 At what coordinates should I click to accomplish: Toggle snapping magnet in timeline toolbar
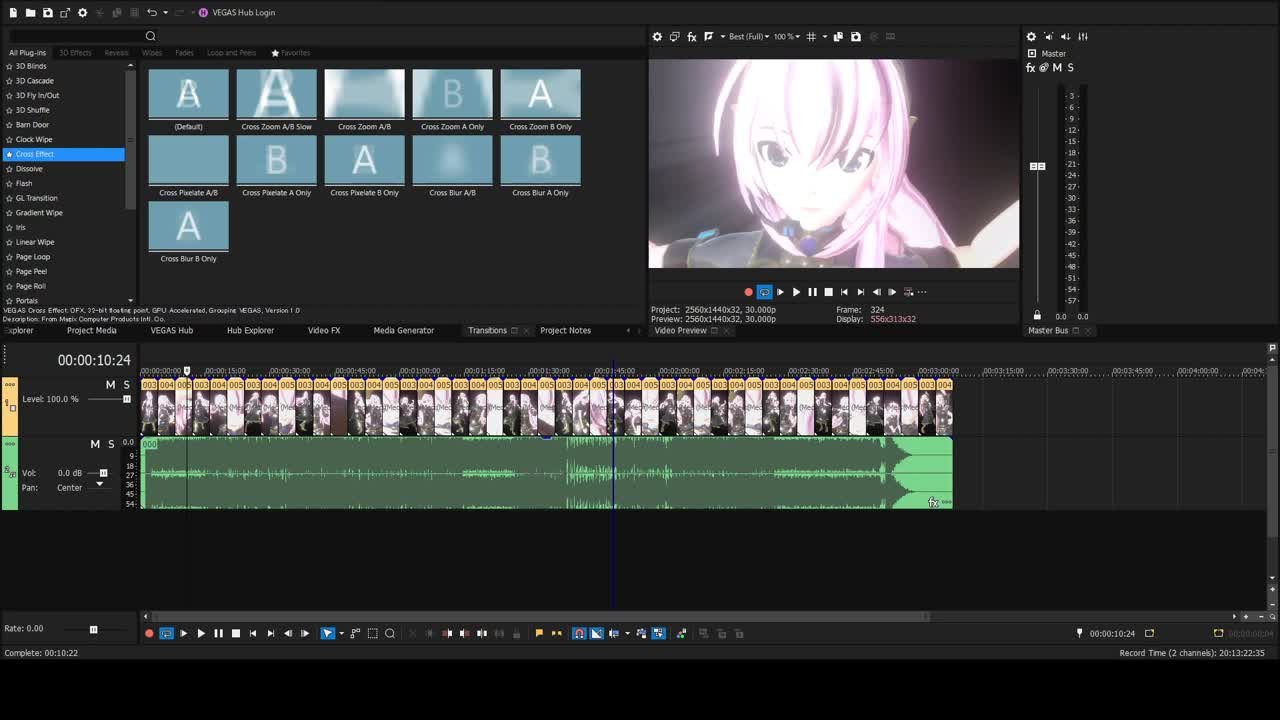click(x=579, y=633)
